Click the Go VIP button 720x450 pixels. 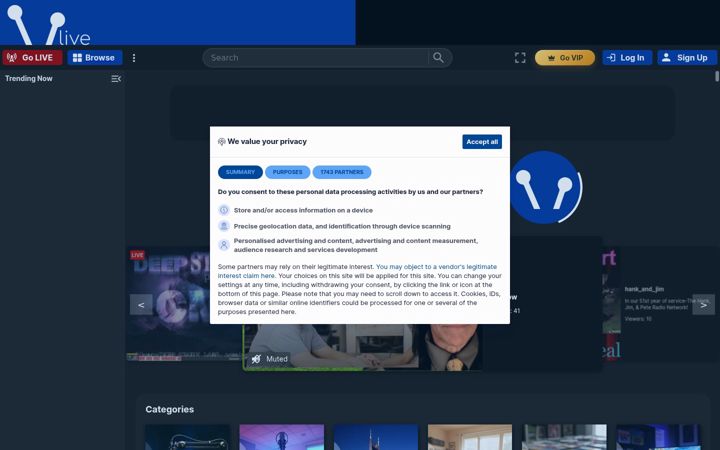click(565, 58)
